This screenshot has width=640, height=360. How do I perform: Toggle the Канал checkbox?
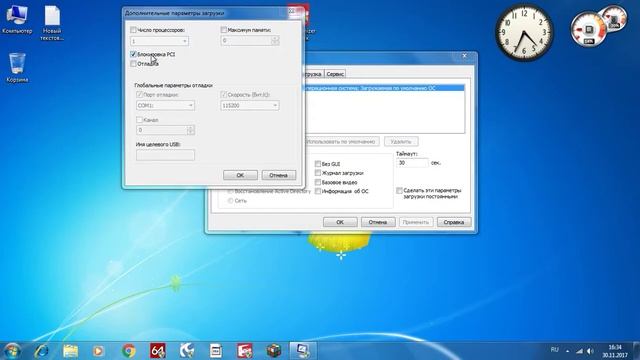coord(139,120)
